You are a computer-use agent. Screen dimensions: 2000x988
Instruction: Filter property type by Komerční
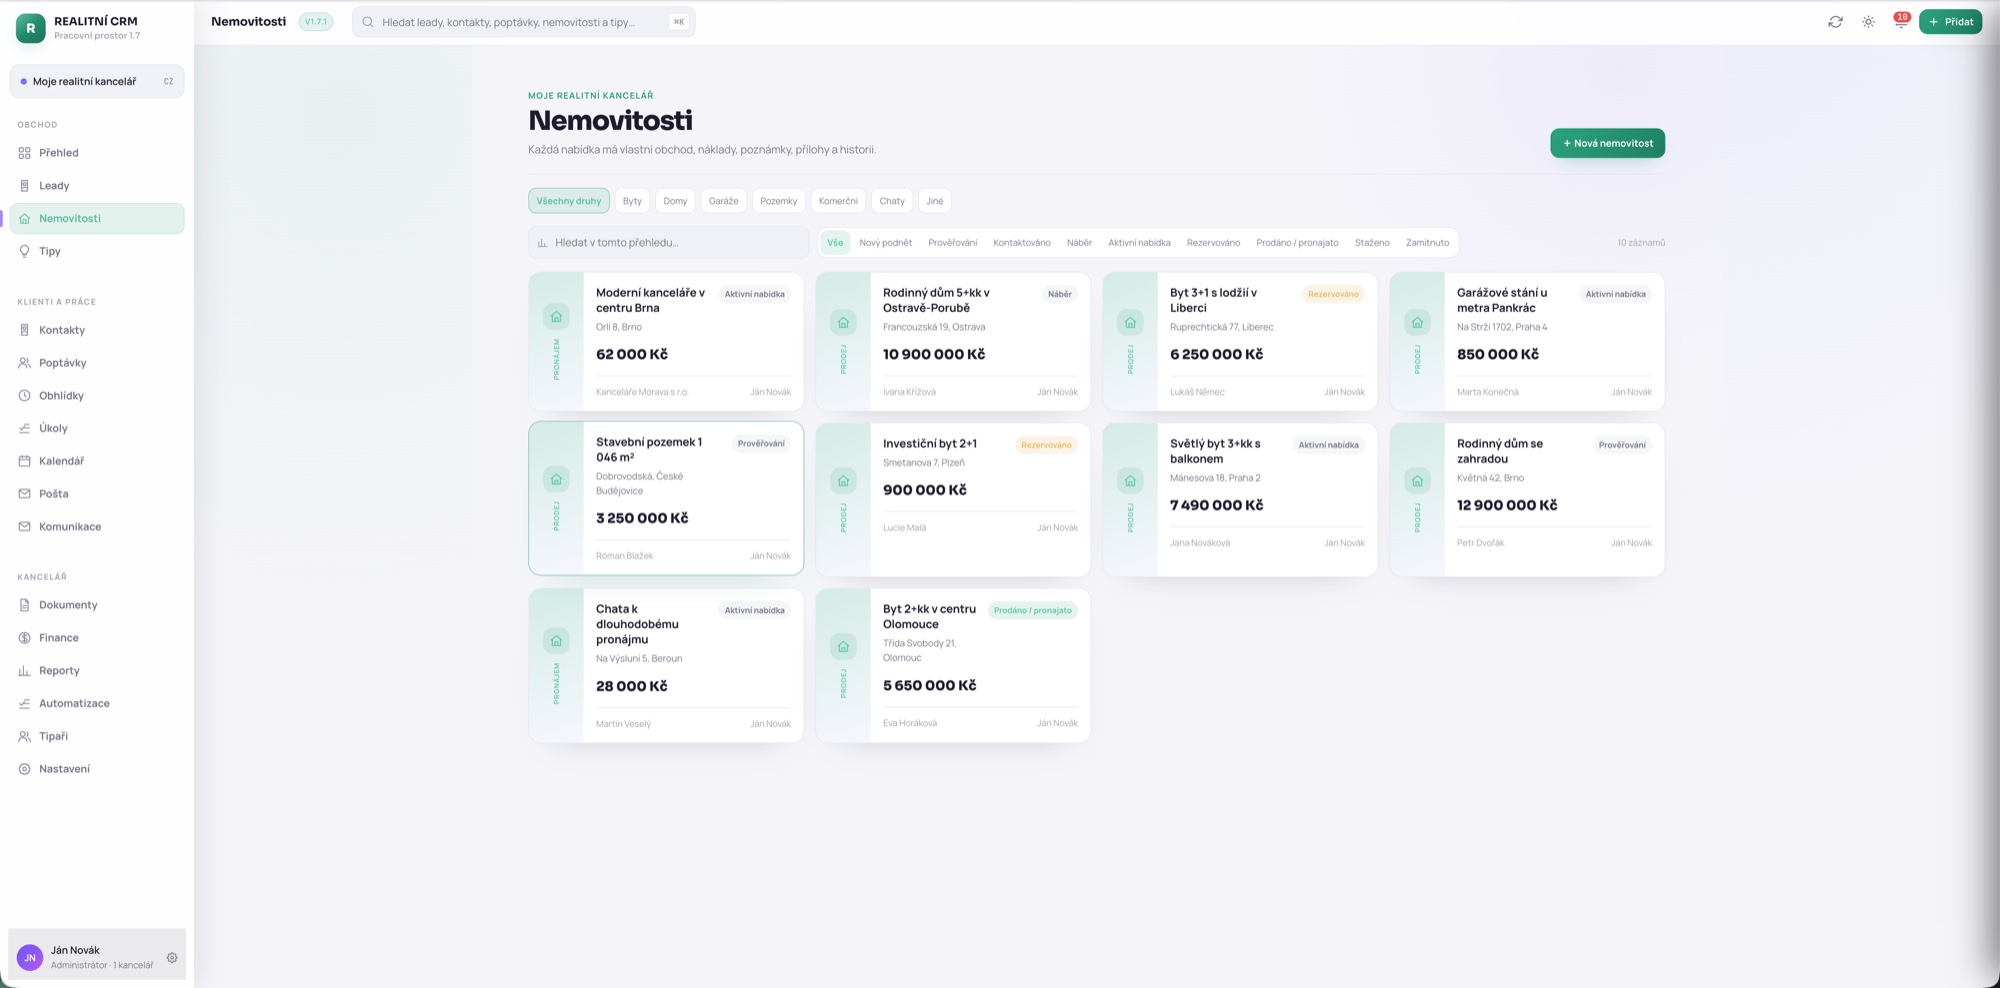coord(838,201)
